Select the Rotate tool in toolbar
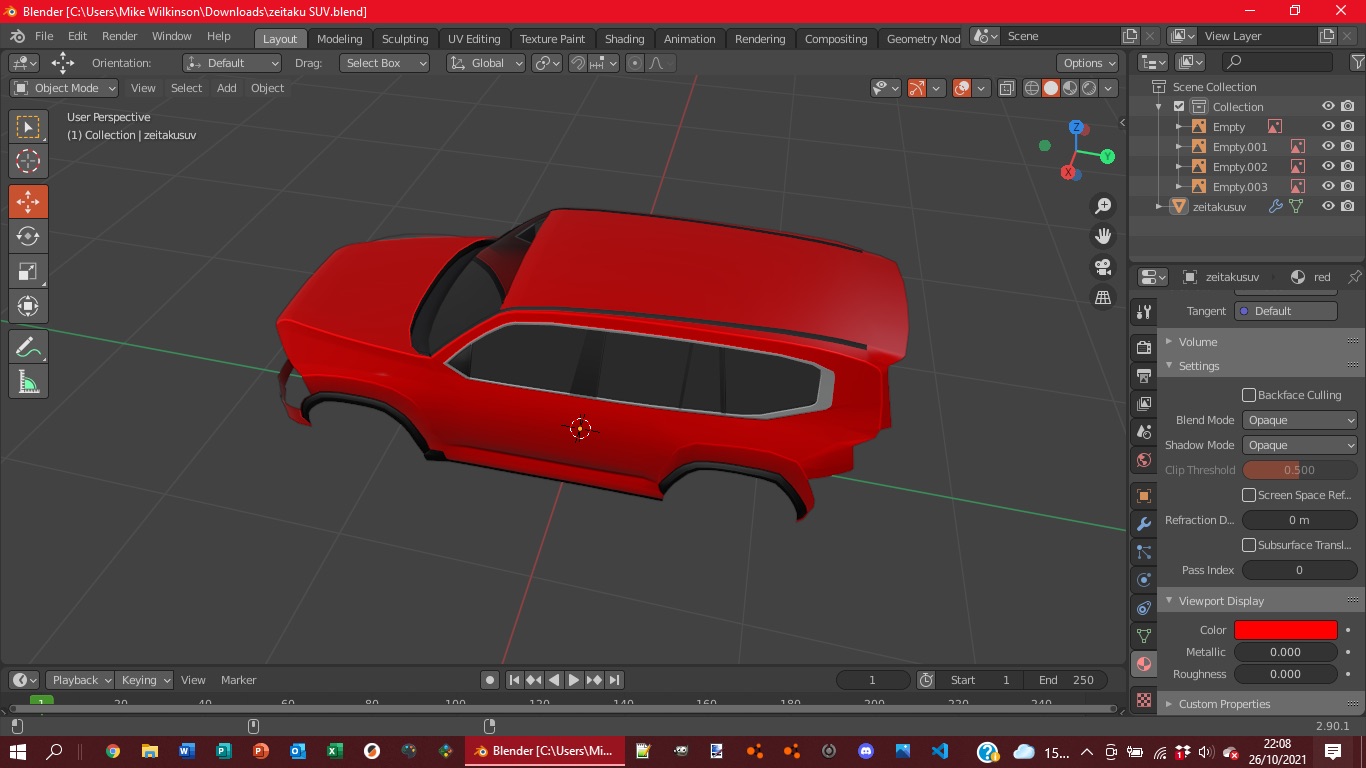1366x768 pixels. pos(28,237)
